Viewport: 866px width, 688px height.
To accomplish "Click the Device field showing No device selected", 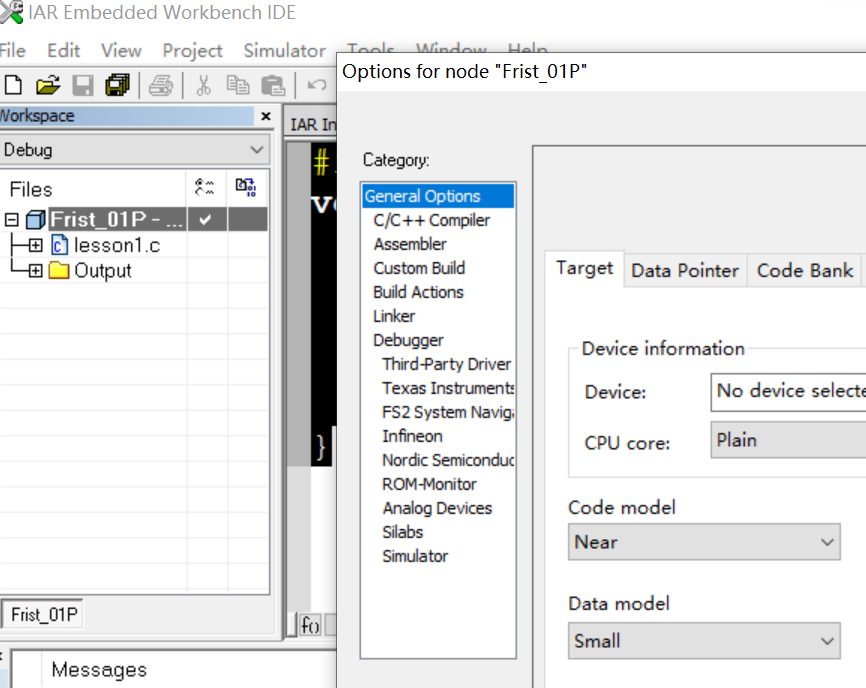I will 788,392.
